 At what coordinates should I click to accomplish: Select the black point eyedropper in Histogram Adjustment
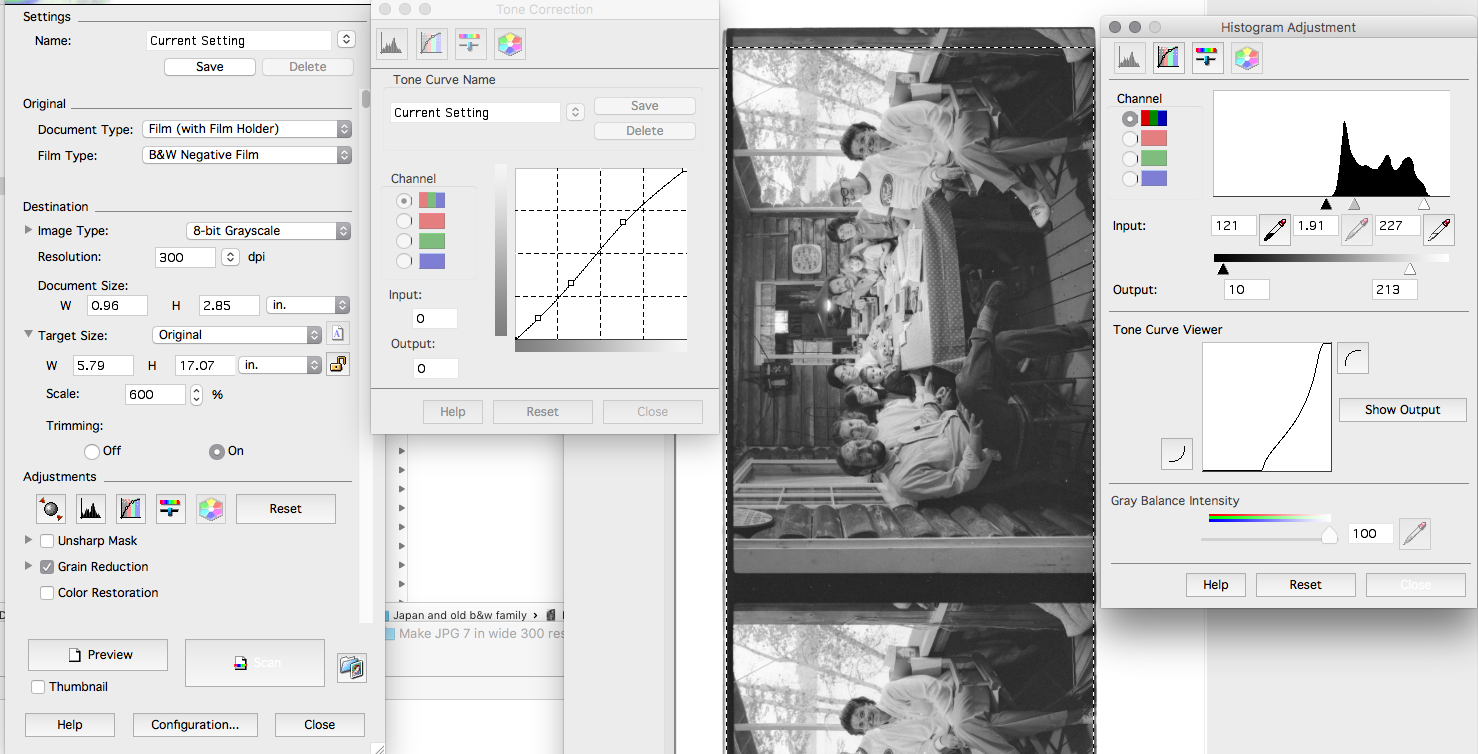[1274, 229]
